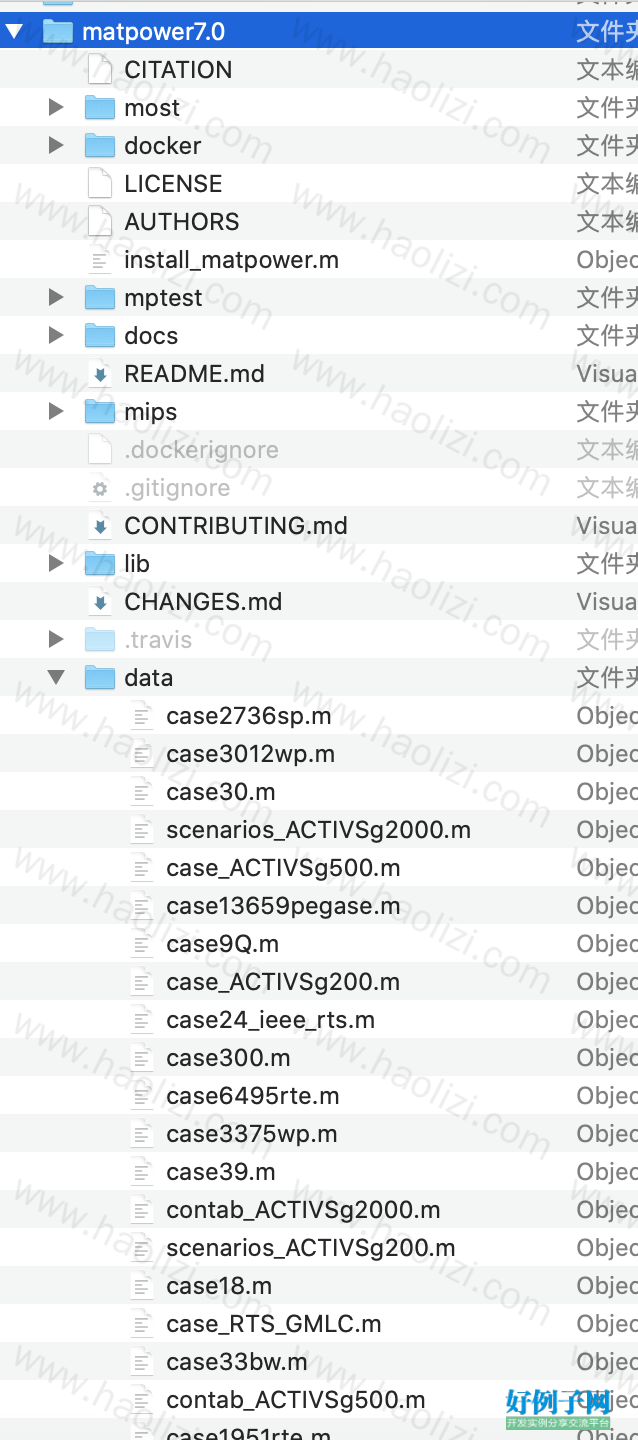This screenshot has height=1440, width=638.
Task: Select the case39.m file
Action: [x=220, y=1172]
